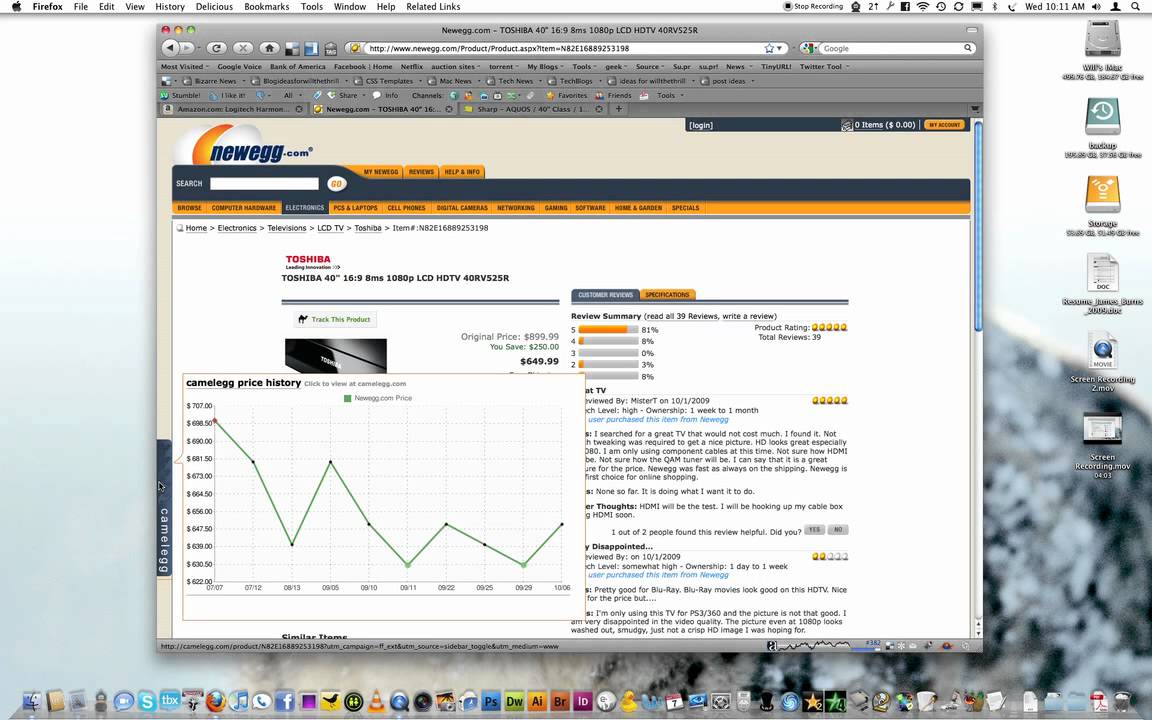Go back with the browser Back arrow
The image size is (1152, 720).
170,48
